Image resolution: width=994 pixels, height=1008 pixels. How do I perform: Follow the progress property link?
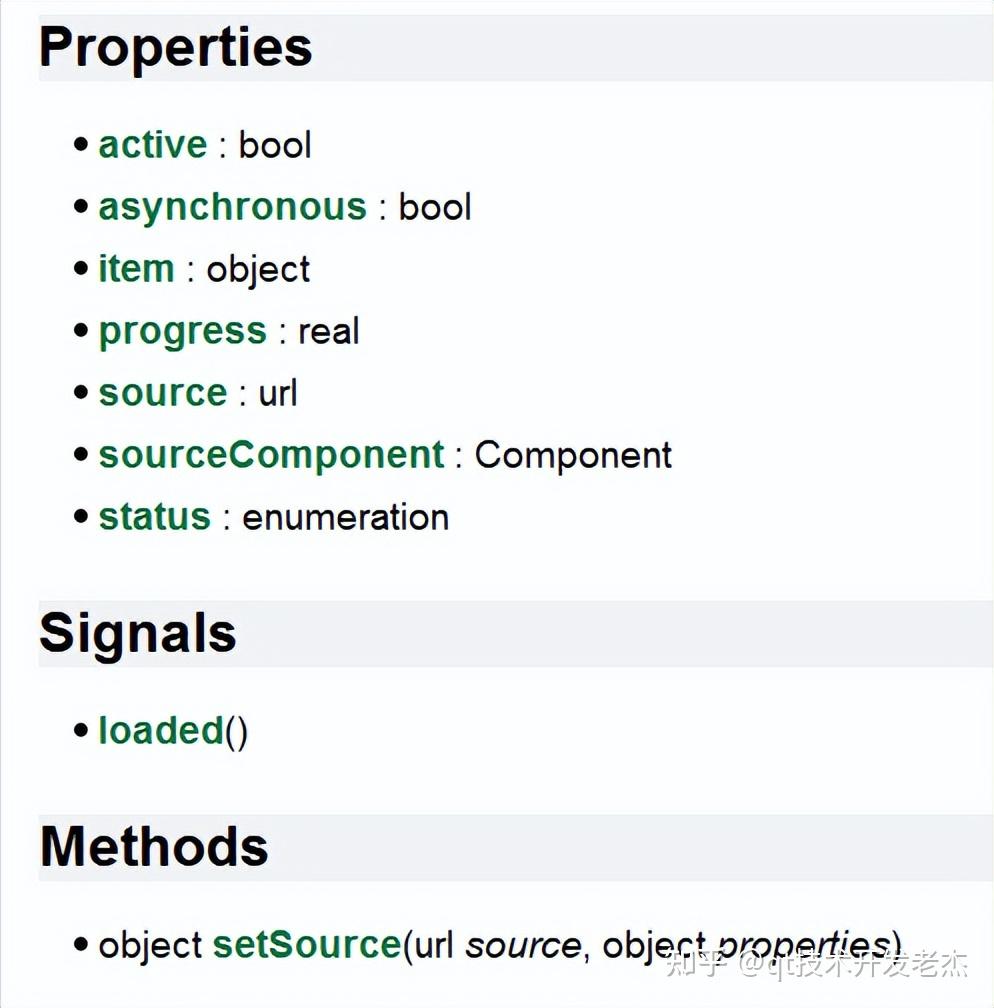pyautogui.click(x=183, y=332)
